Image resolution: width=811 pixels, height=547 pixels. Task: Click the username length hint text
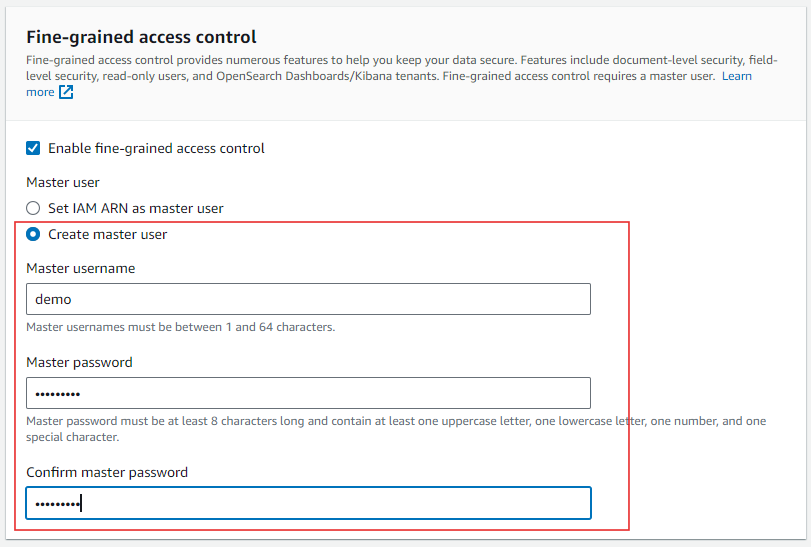coord(180,327)
